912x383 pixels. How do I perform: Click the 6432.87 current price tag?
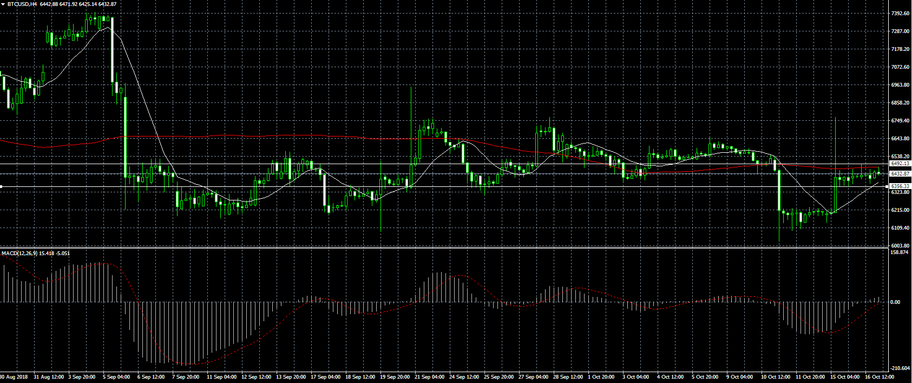900,173
